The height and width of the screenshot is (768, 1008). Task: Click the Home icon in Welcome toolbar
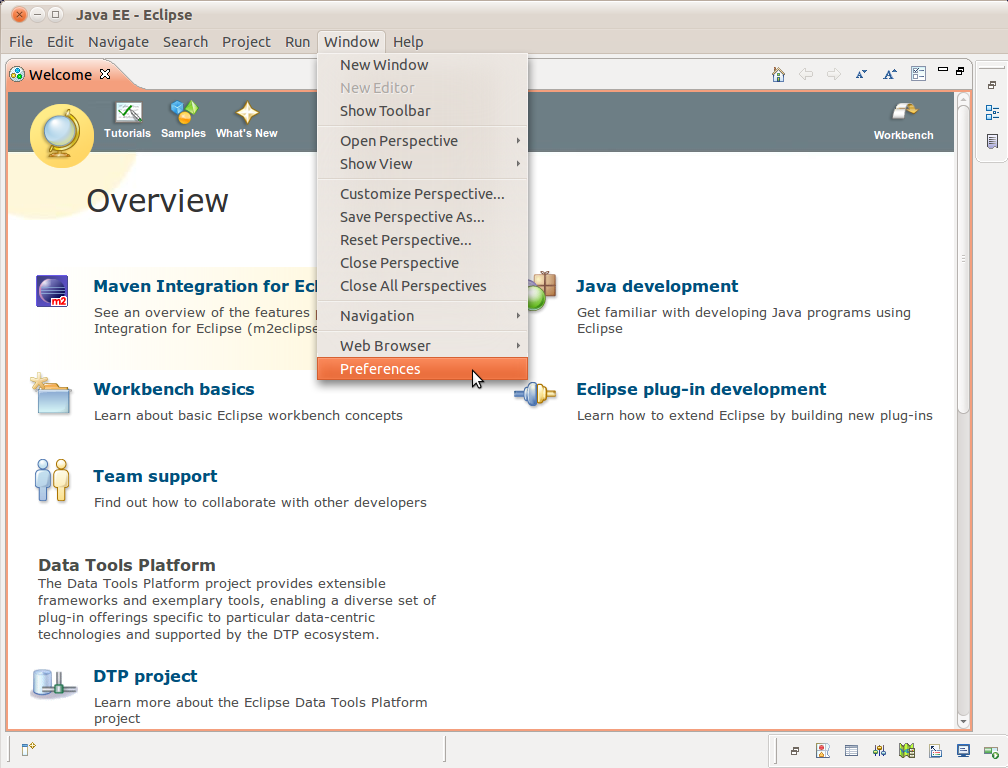(x=778, y=74)
